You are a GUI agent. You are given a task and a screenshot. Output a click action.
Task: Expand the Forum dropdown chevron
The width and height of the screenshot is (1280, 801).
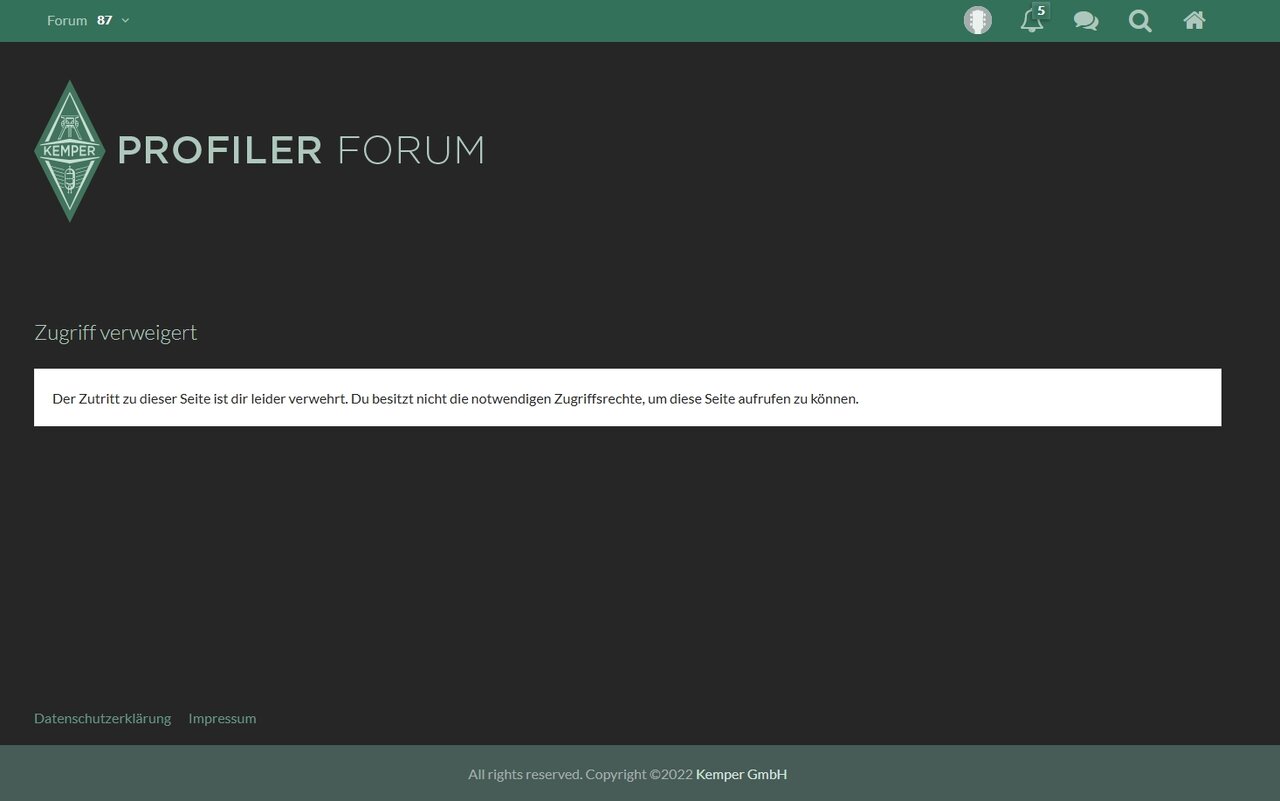(x=125, y=20)
